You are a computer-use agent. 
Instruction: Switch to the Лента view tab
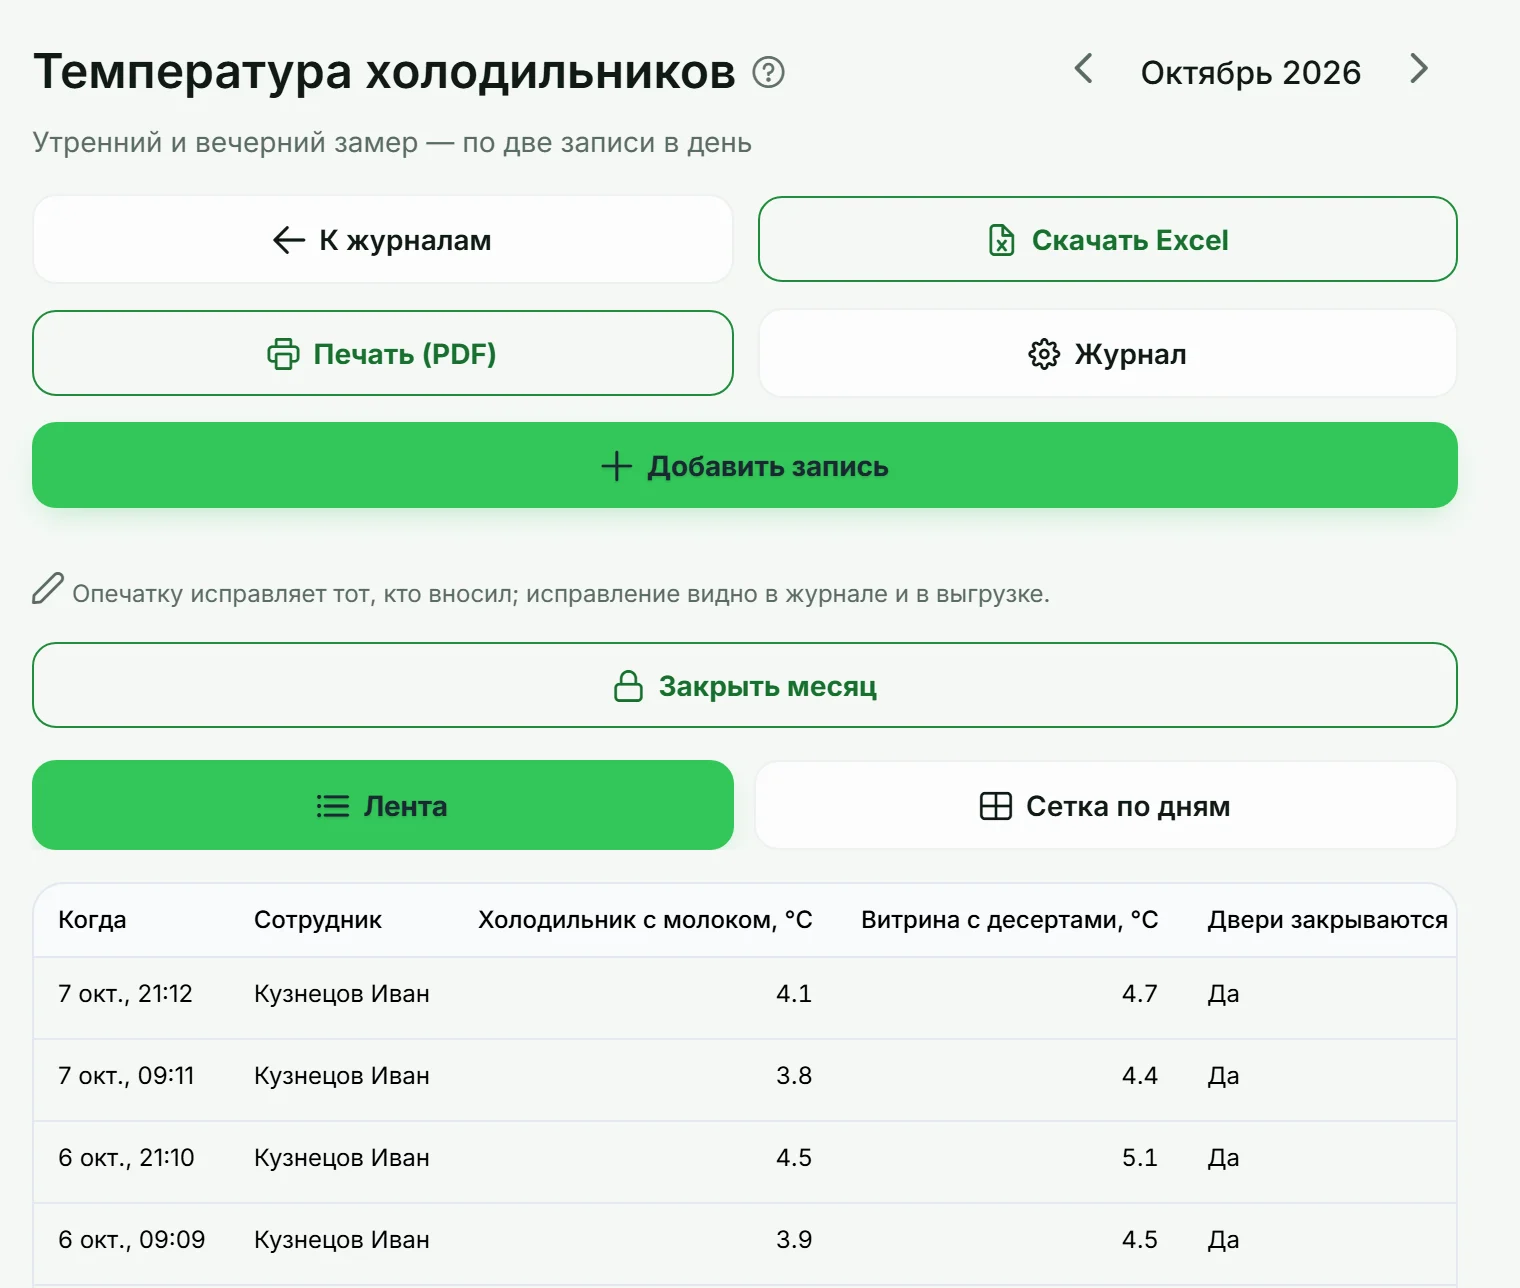click(x=383, y=806)
